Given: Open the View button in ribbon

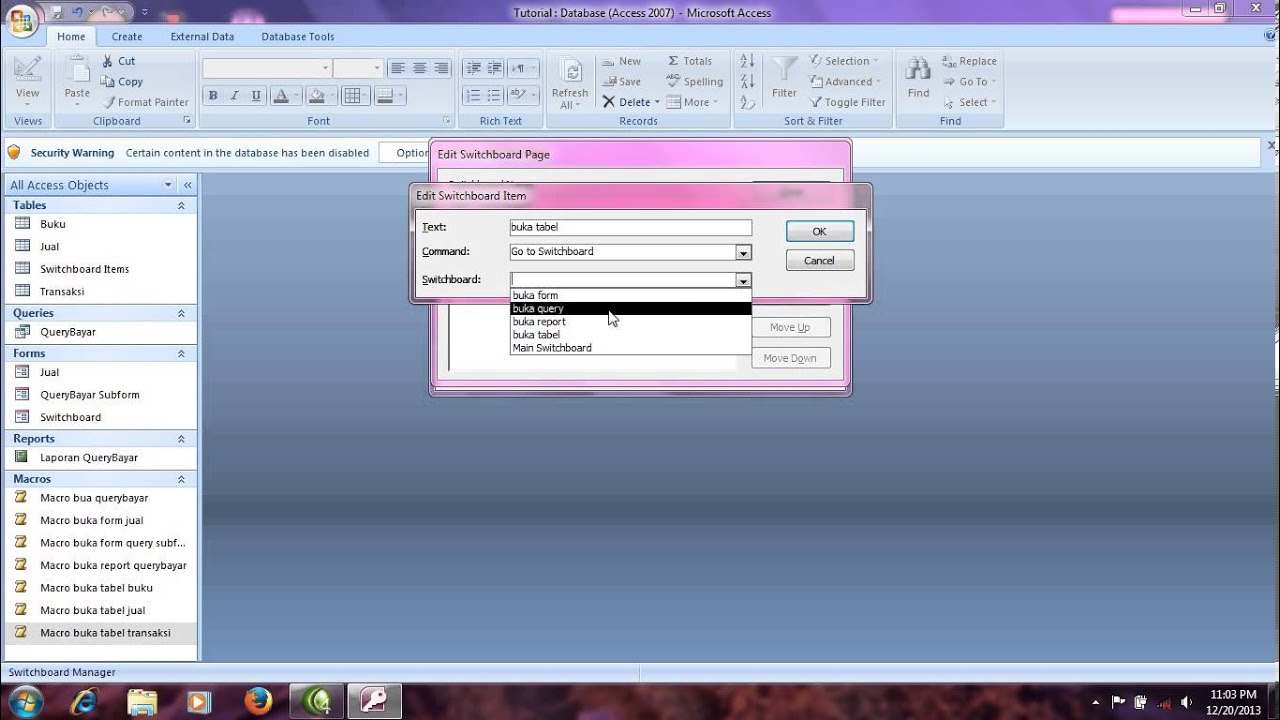Looking at the screenshot, I should point(28,80).
